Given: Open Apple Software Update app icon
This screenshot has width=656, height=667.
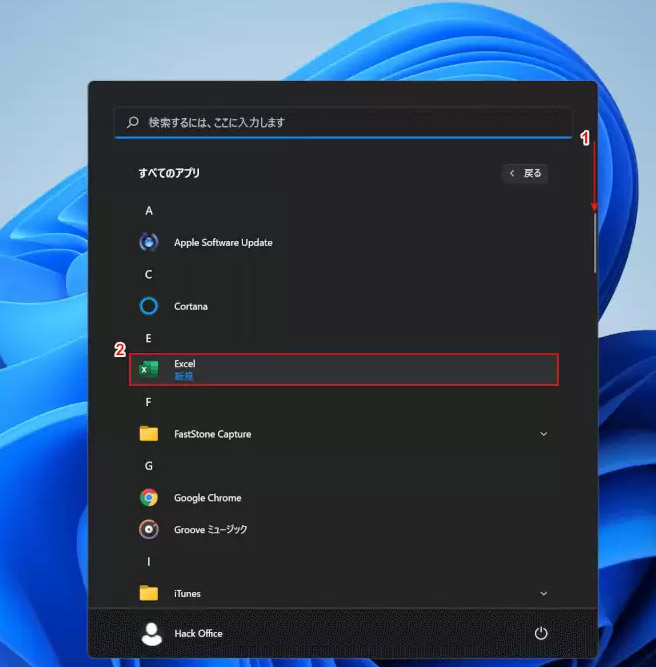Looking at the screenshot, I should (x=149, y=242).
